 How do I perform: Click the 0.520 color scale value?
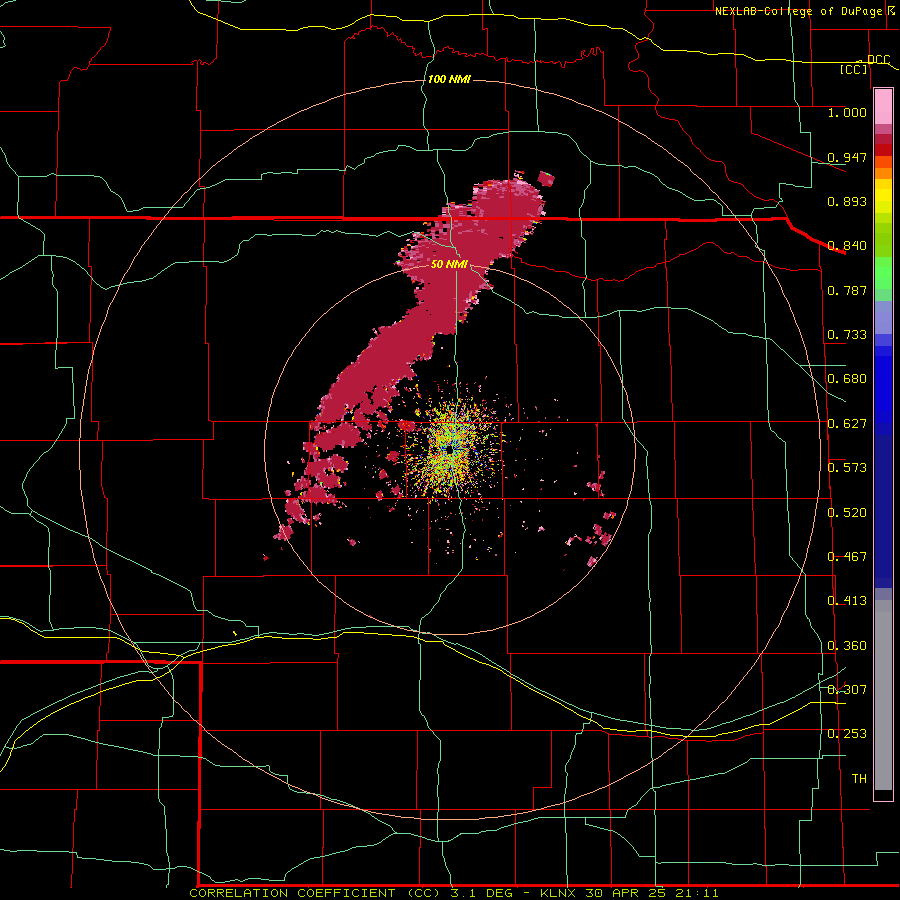[x=847, y=513]
